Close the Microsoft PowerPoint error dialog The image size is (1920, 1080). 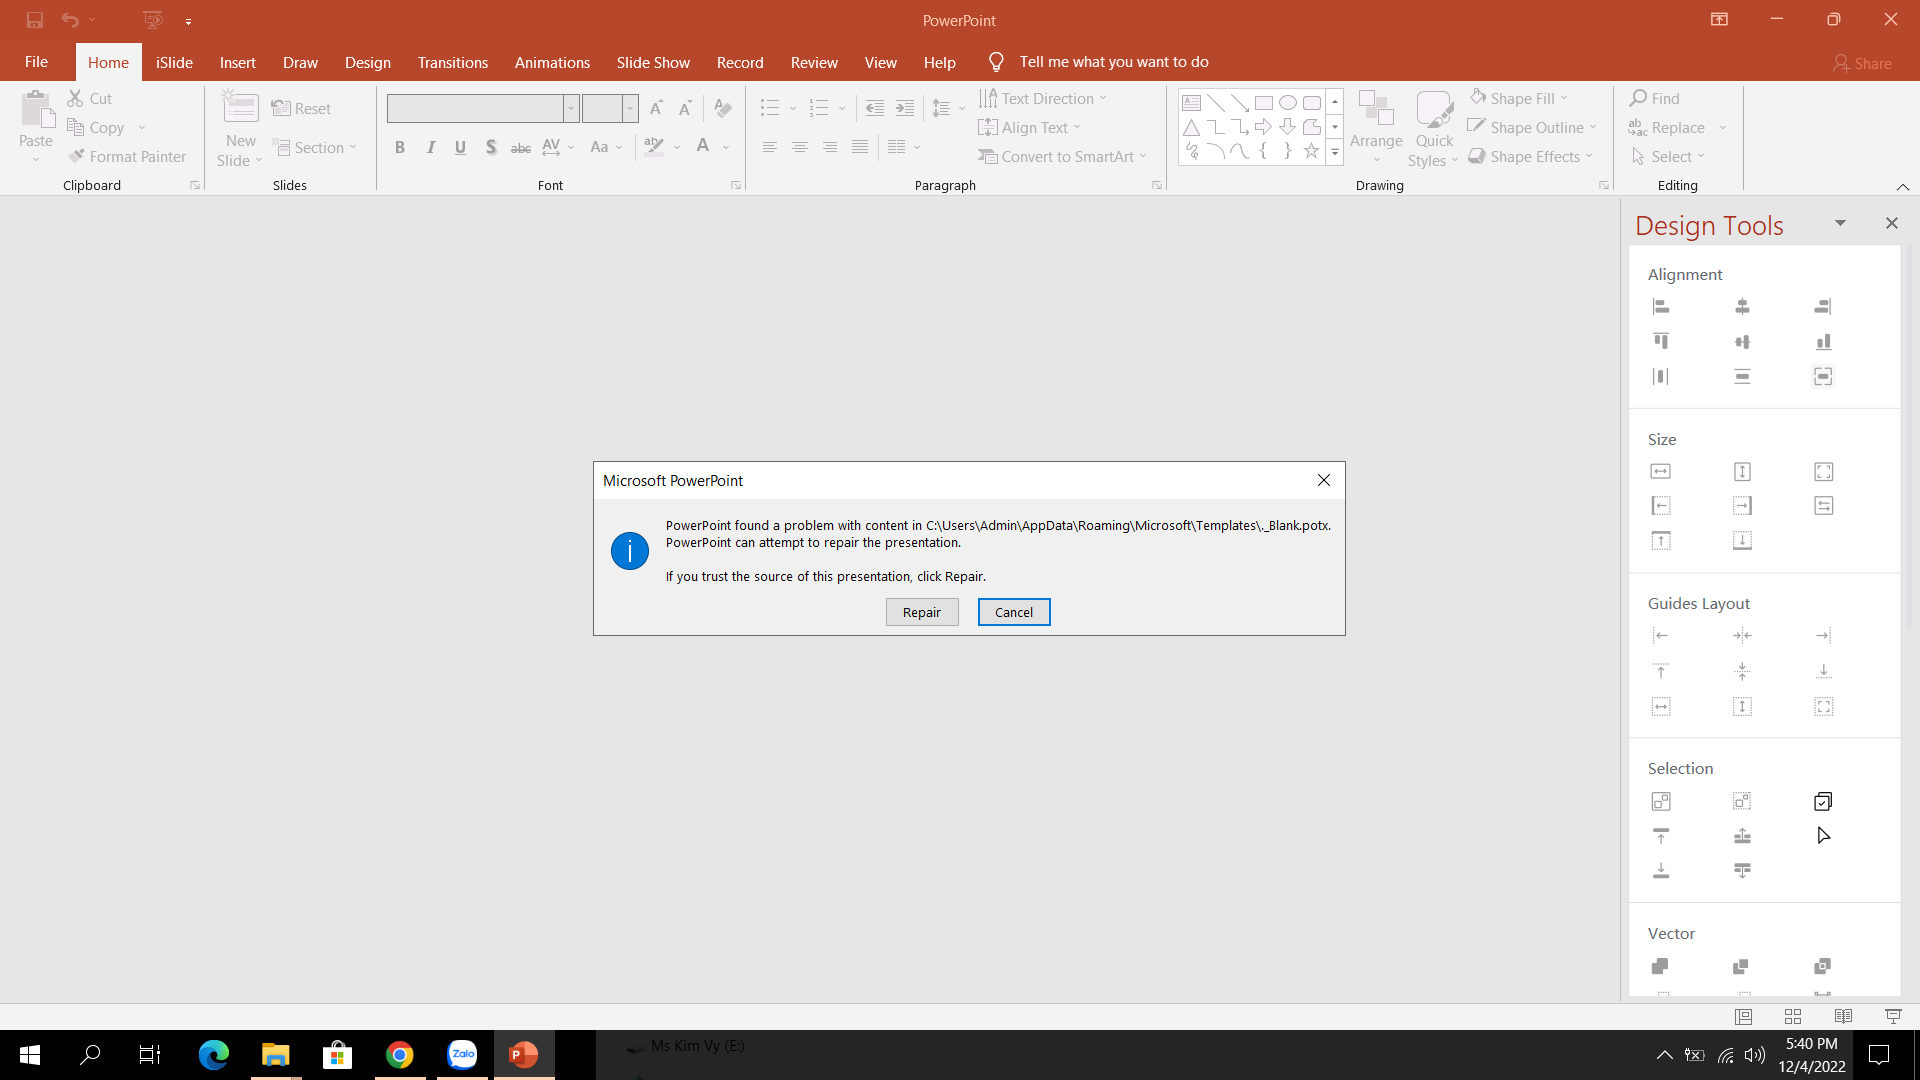(1323, 481)
